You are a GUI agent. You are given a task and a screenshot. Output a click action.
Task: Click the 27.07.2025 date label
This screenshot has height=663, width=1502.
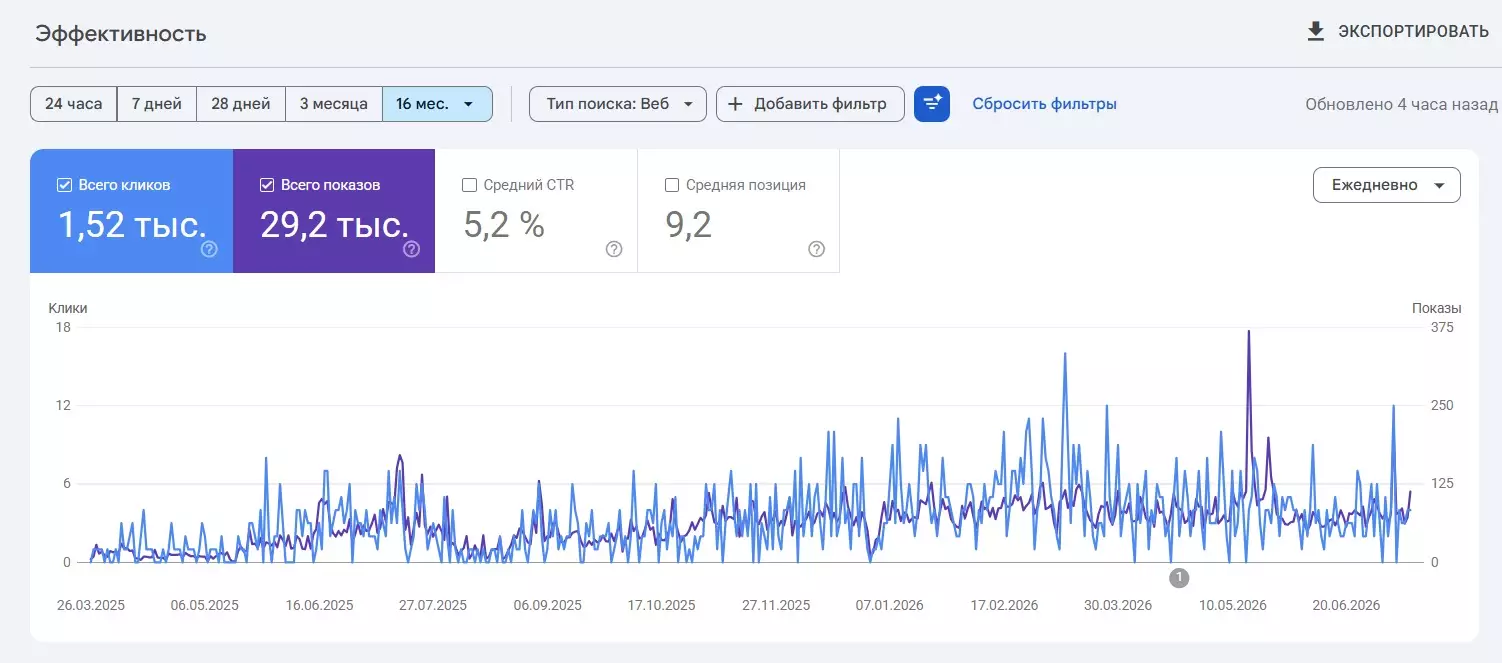pyautogui.click(x=433, y=606)
